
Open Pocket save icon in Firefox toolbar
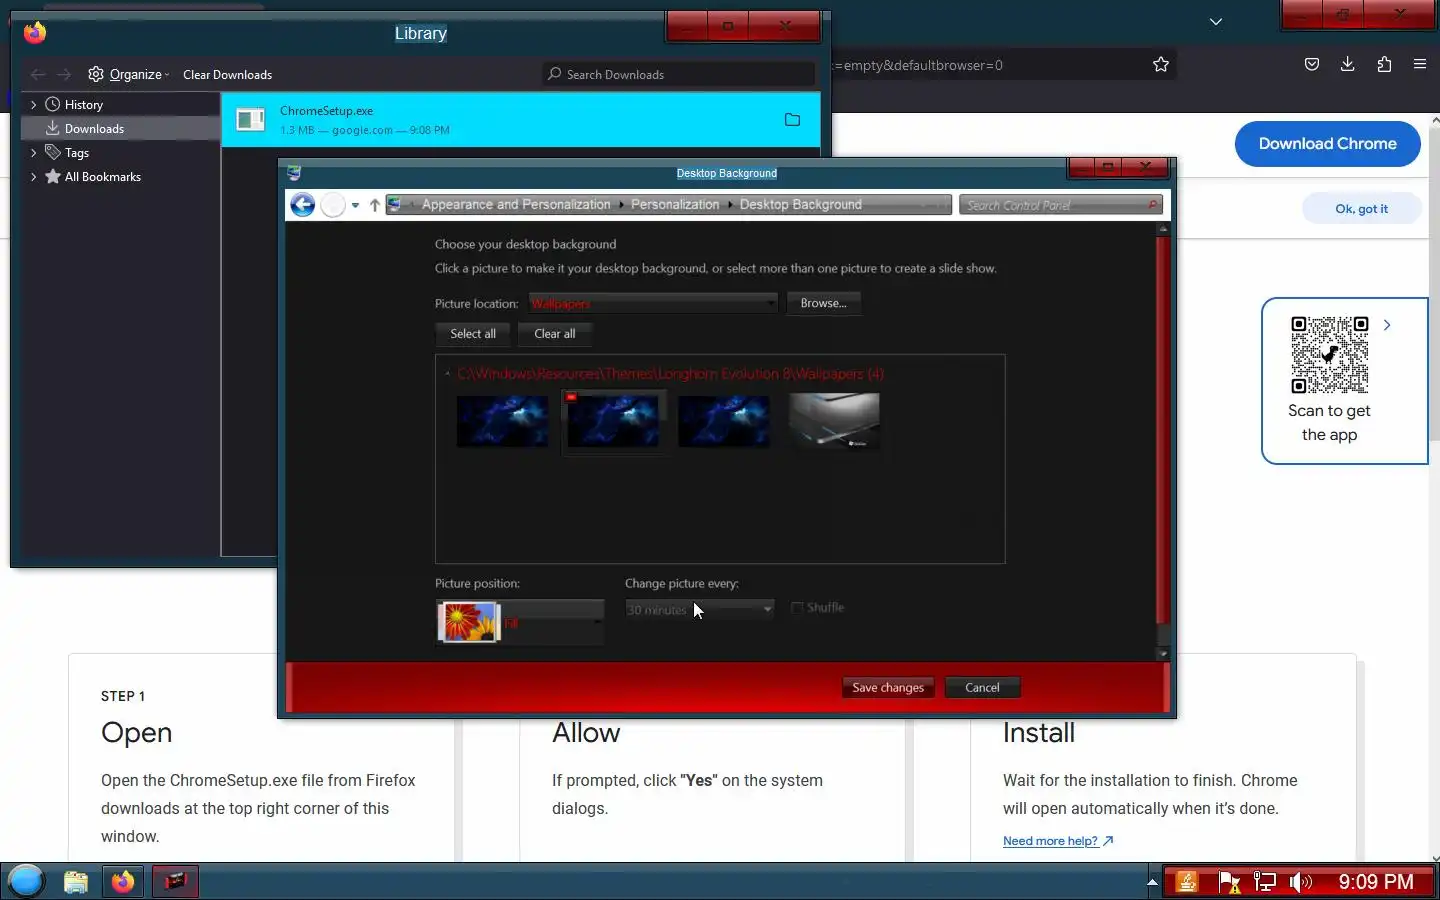click(x=1311, y=65)
